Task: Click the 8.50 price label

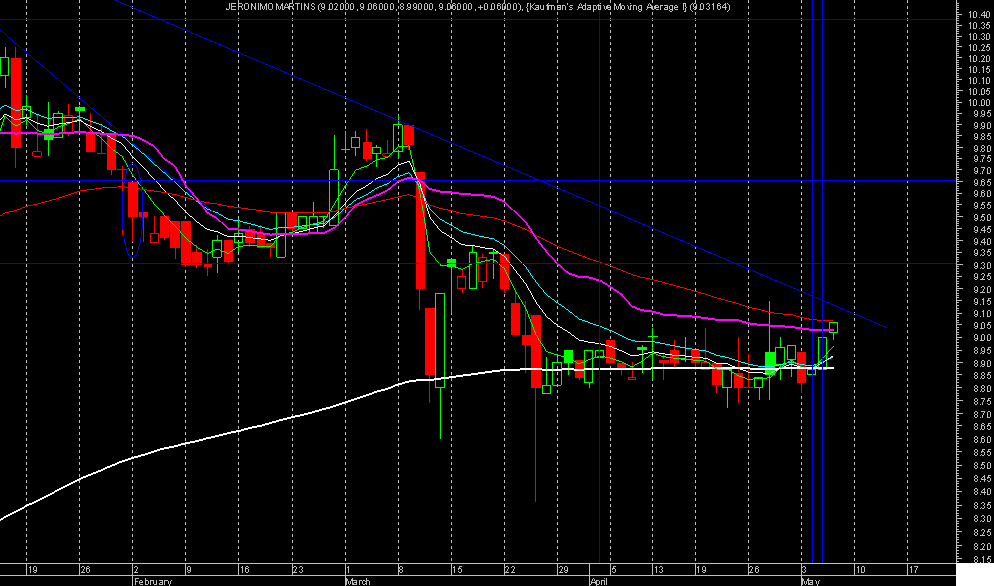Action: click(x=981, y=466)
